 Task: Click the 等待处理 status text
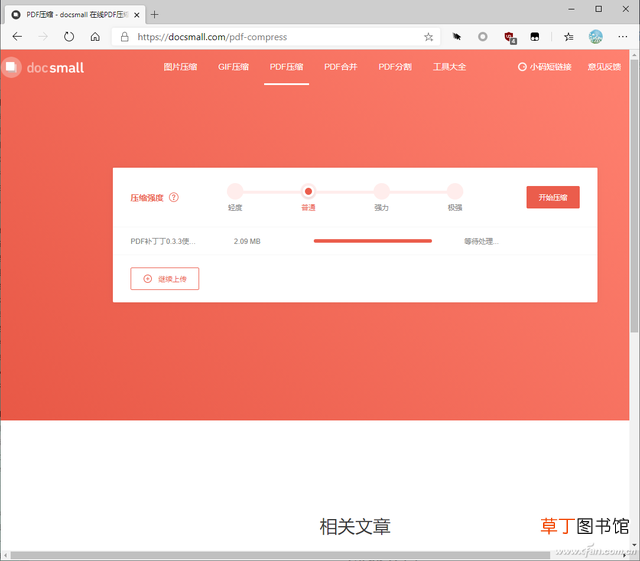[481, 241]
